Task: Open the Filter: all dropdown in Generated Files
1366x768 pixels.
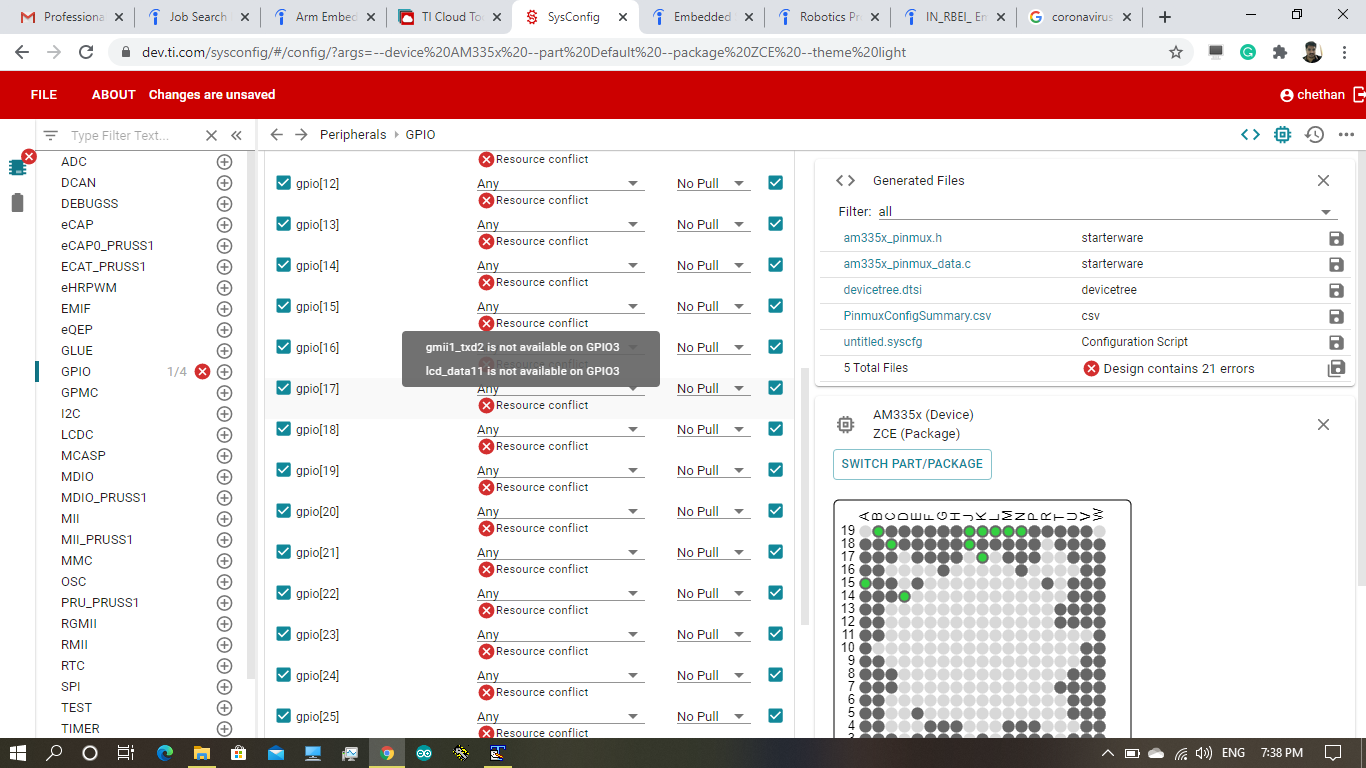Action: tap(1327, 212)
